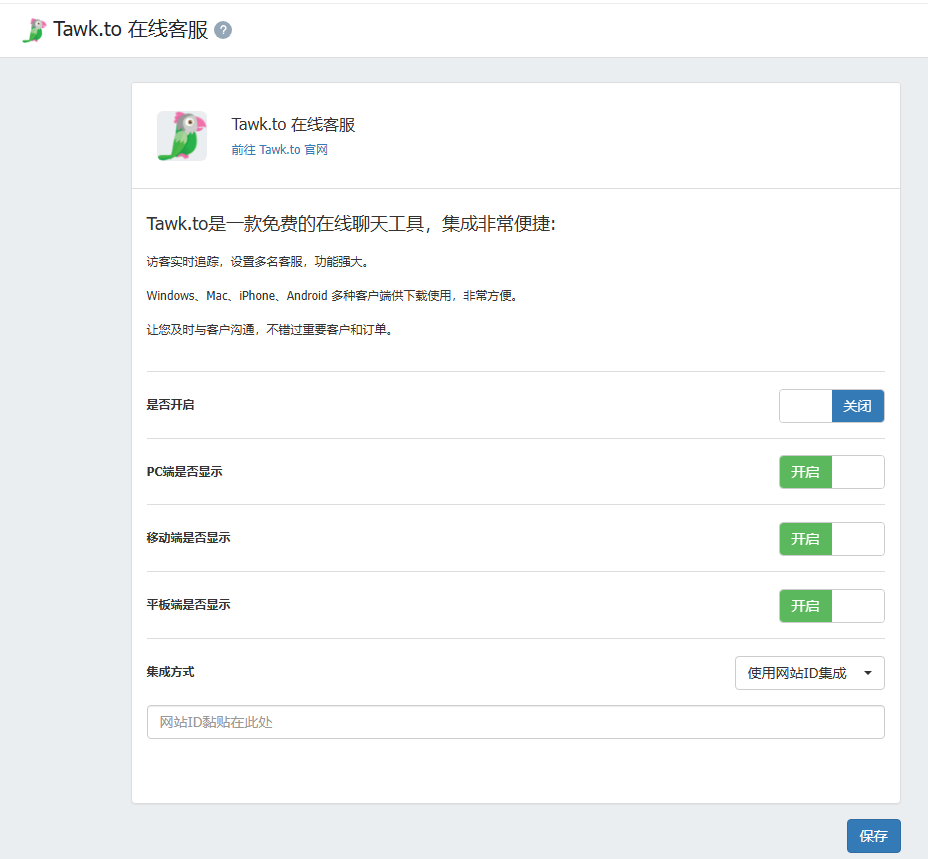Click the Windows、Mac、iPhone、Android description line
This screenshot has height=859, width=928.
point(334,296)
